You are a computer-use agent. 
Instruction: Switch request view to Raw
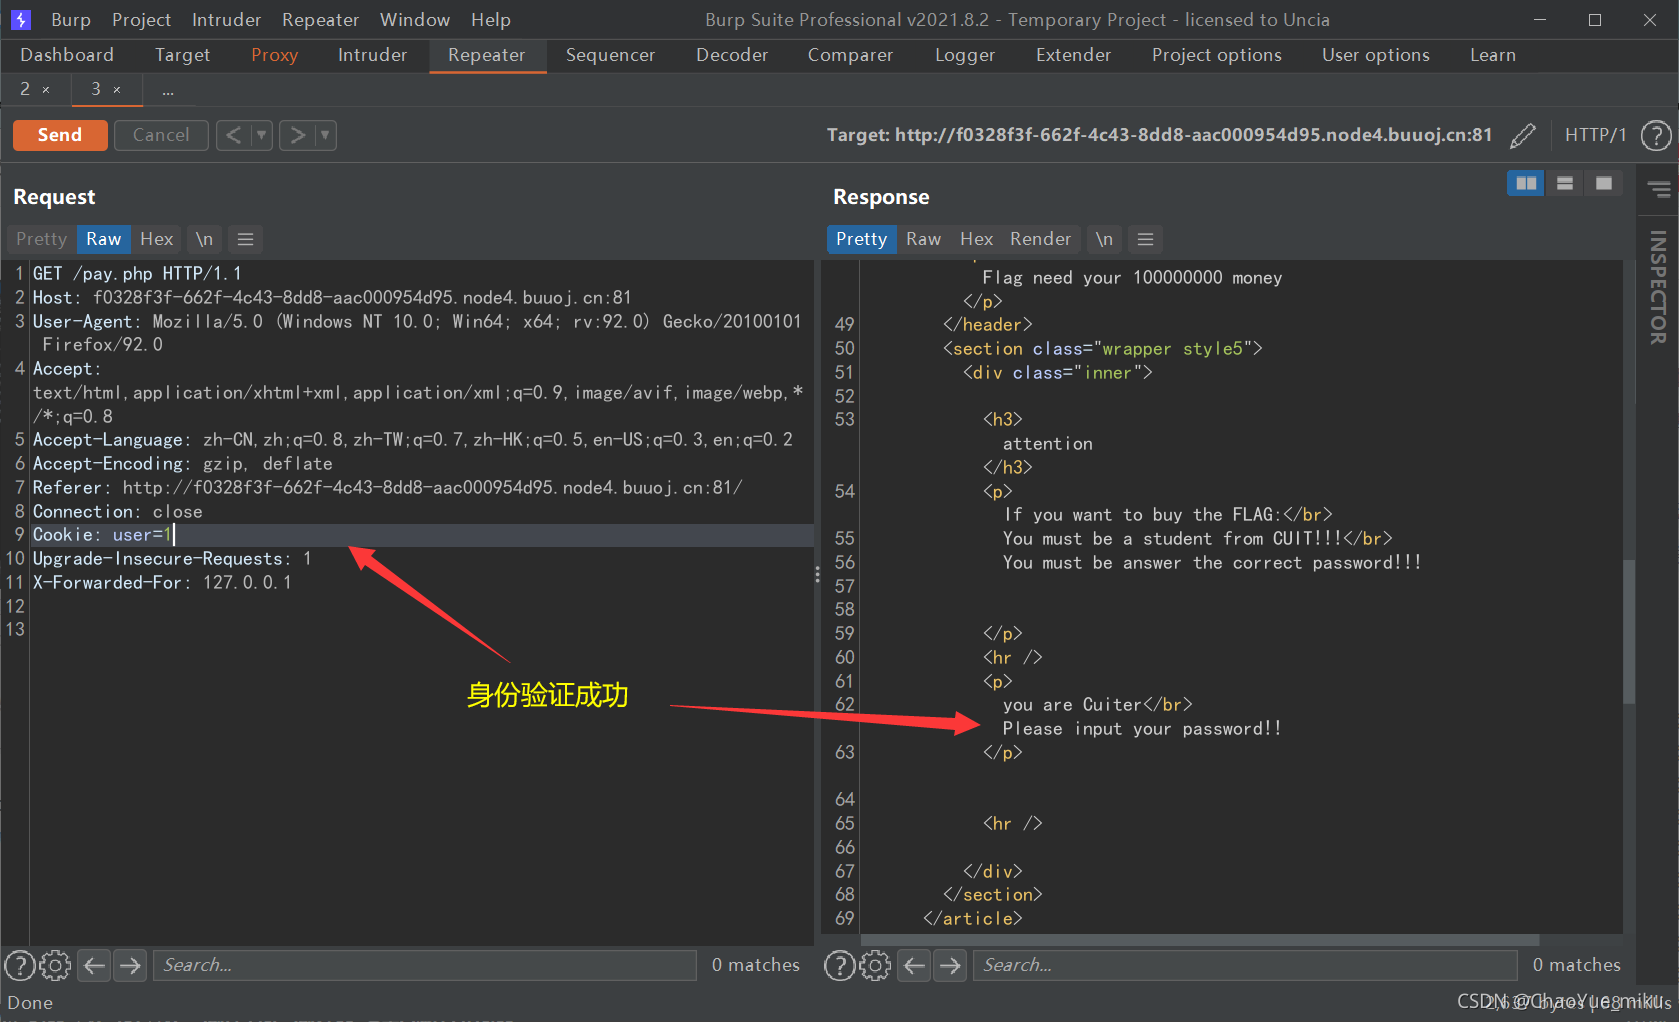[103, 239]
